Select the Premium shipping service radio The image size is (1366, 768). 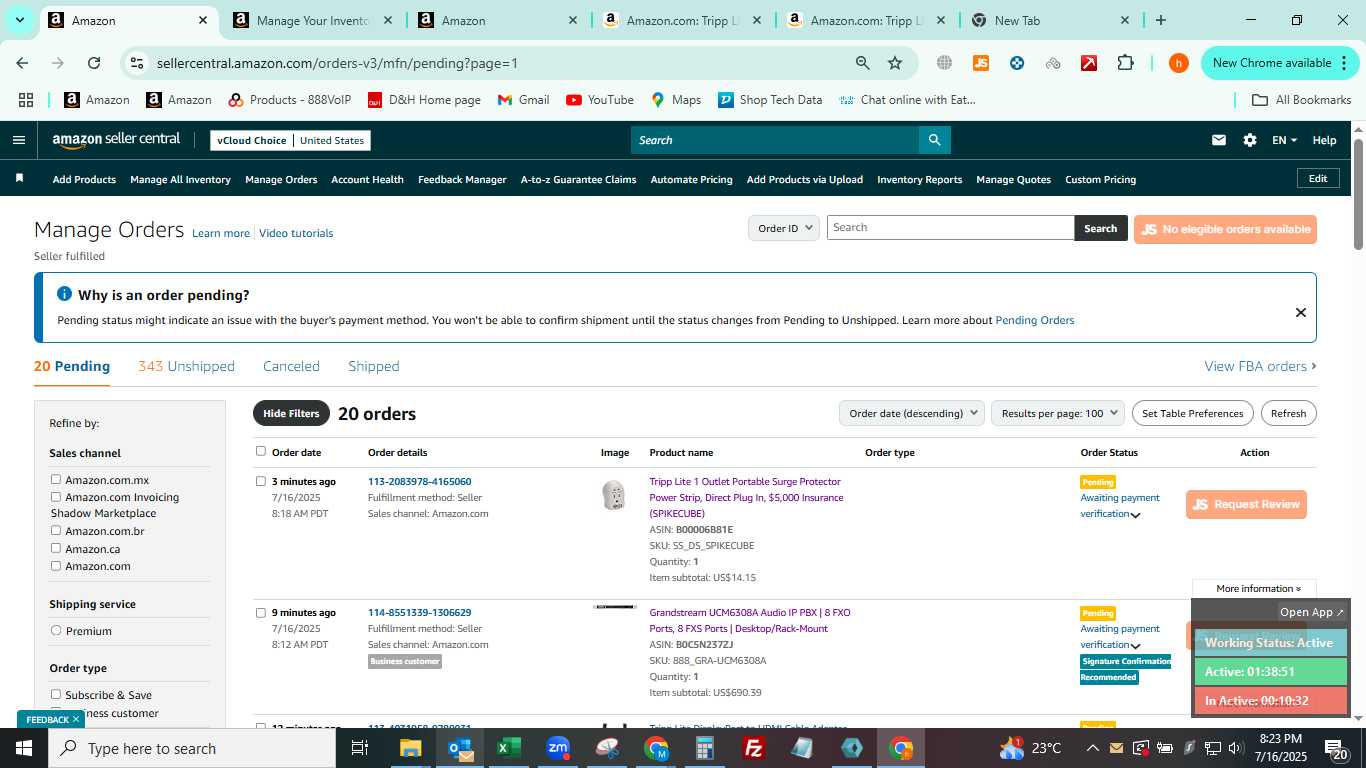click(x=56, y=631)
